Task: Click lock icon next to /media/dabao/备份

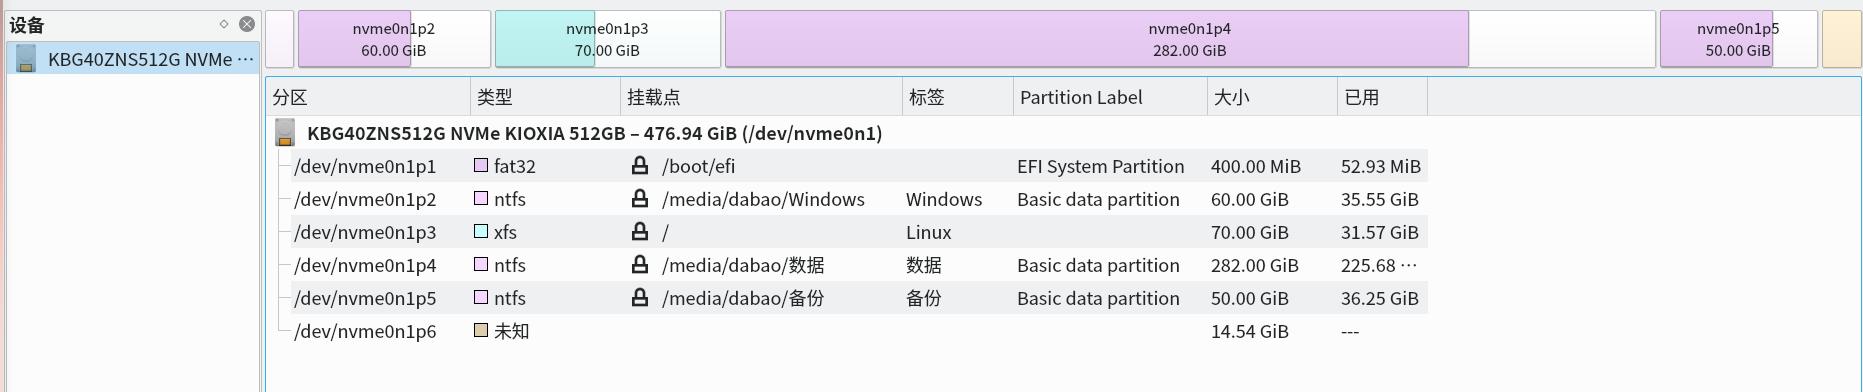Action: 640,298
